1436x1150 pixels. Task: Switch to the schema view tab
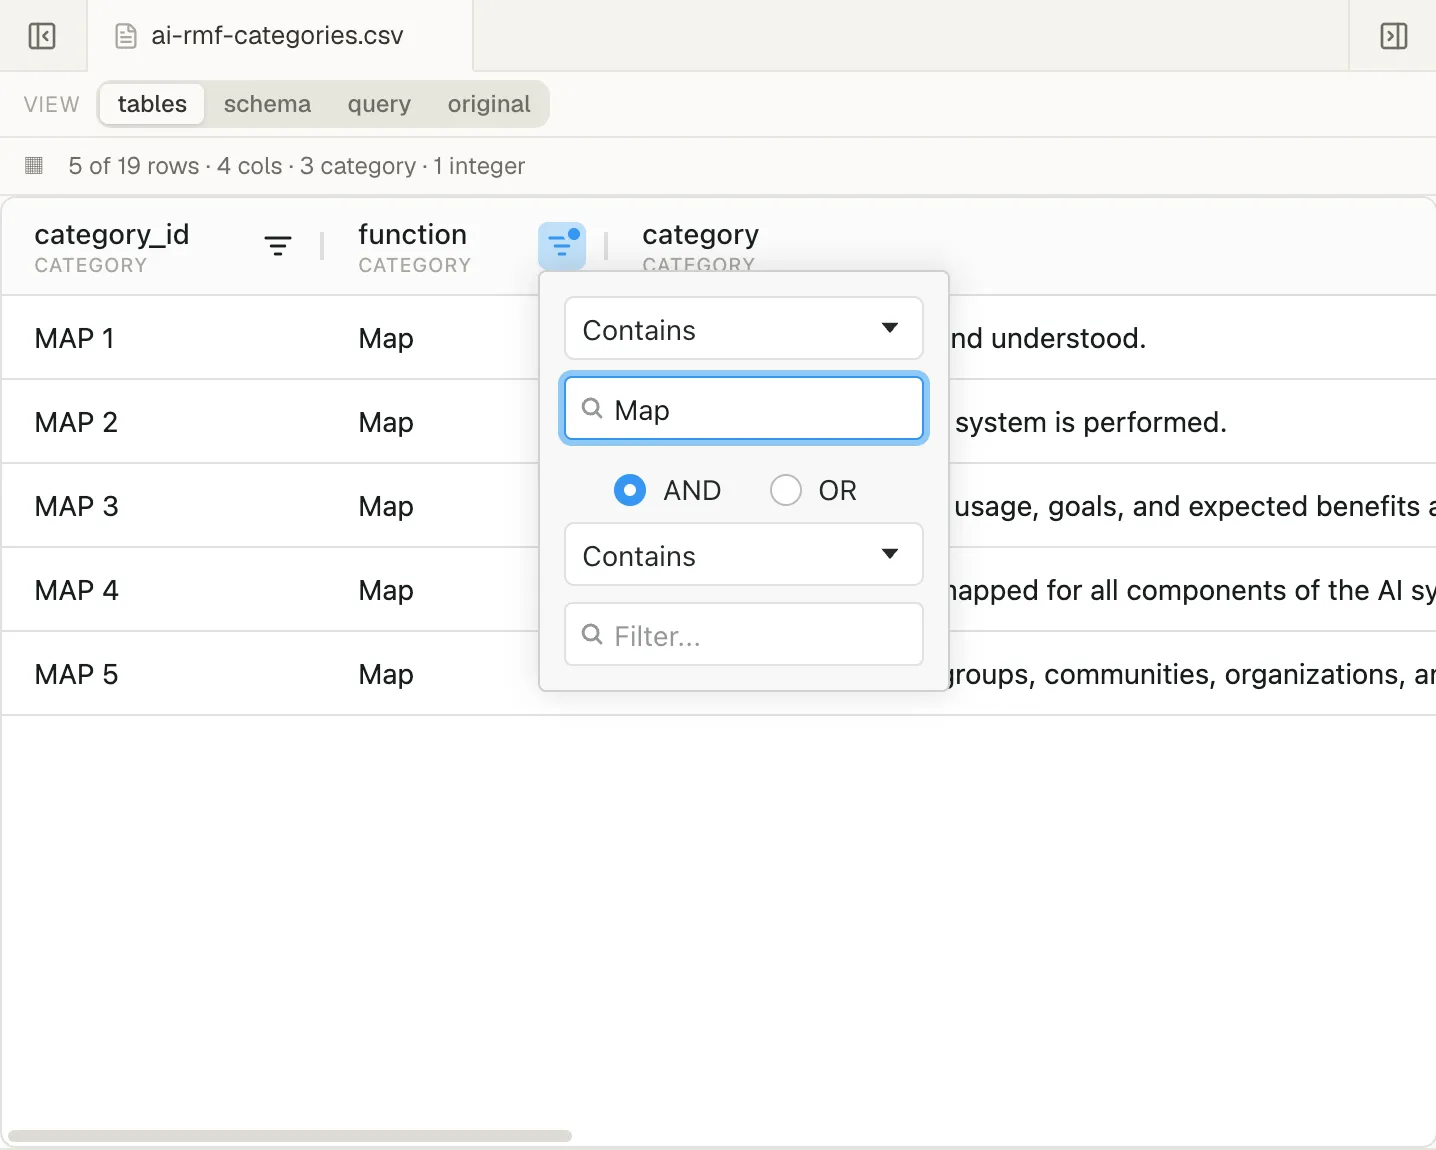267,104
